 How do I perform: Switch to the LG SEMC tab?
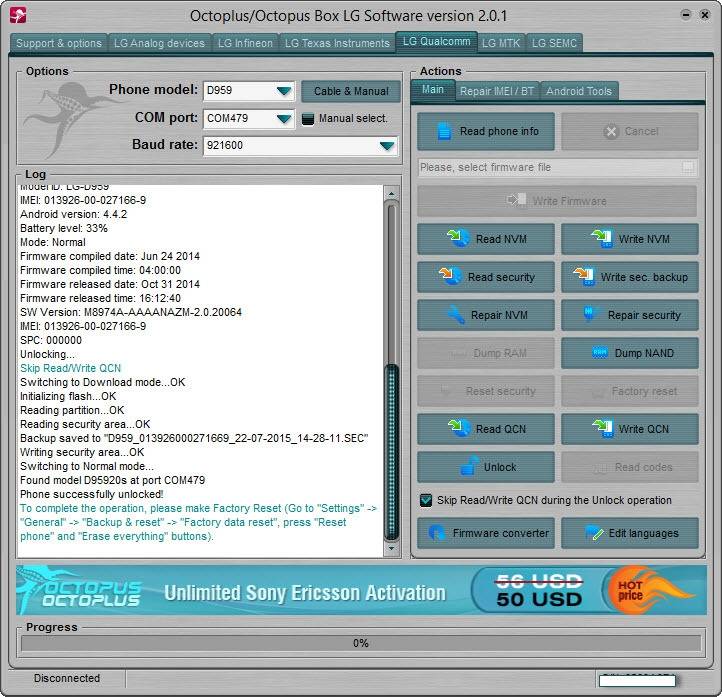[x=554, y=43]
